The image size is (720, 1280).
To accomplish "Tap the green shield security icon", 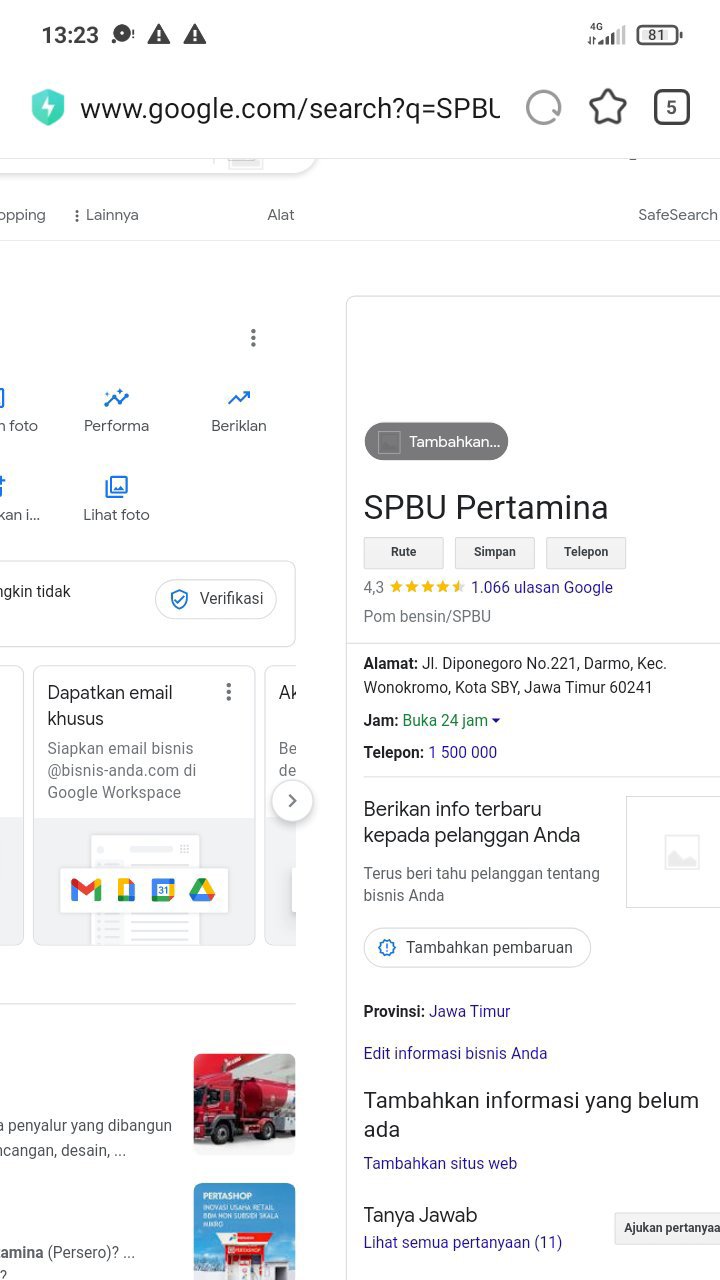I will pyautogui.click(x=48, y=108).
